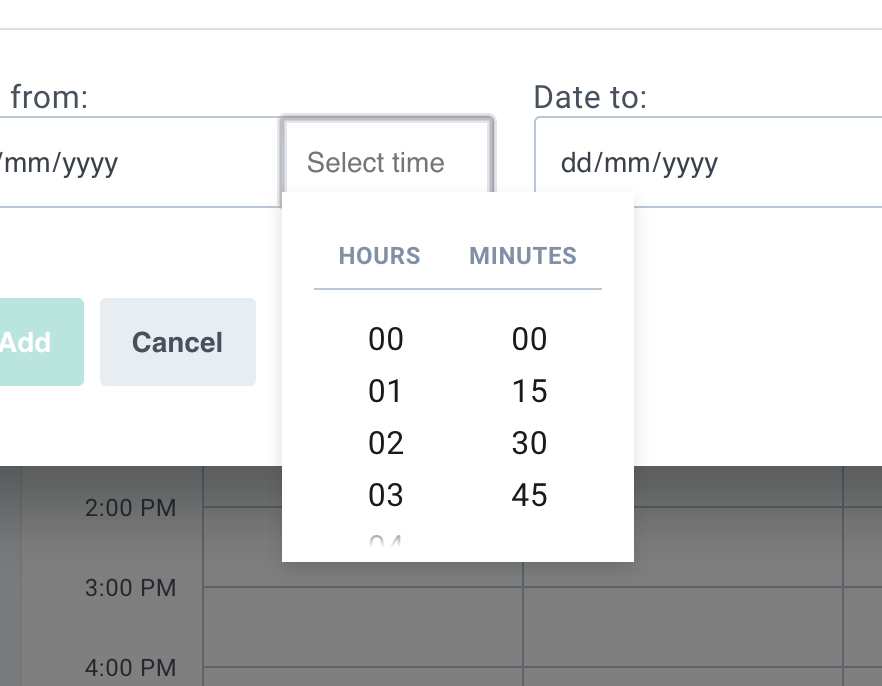Select 01 from the hours list
882x686 pixels.
[x=385, y=391]
